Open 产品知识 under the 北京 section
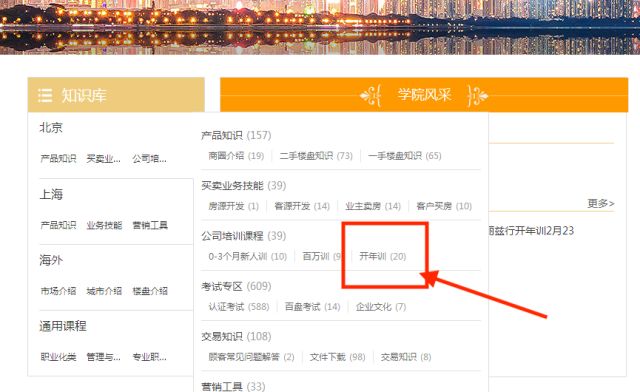This screenshot has width=640, height=392. point(58,158)
